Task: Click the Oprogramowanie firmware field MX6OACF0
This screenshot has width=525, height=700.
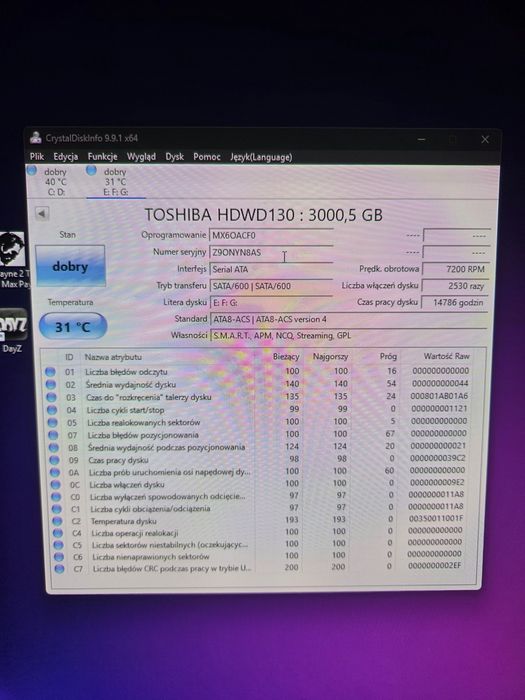Action: pos(271,235)
